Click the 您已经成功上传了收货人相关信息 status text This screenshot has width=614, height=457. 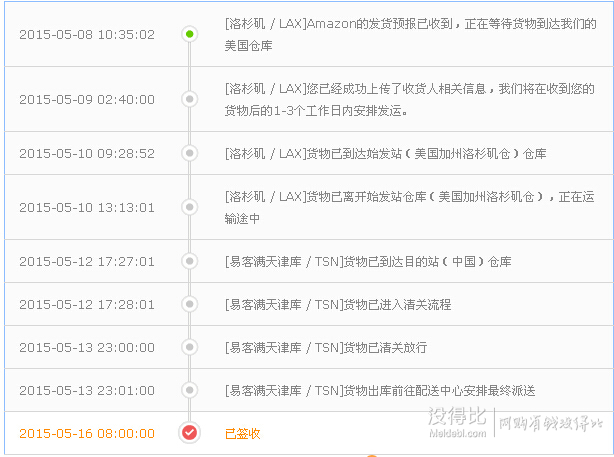tap(410, 100)
